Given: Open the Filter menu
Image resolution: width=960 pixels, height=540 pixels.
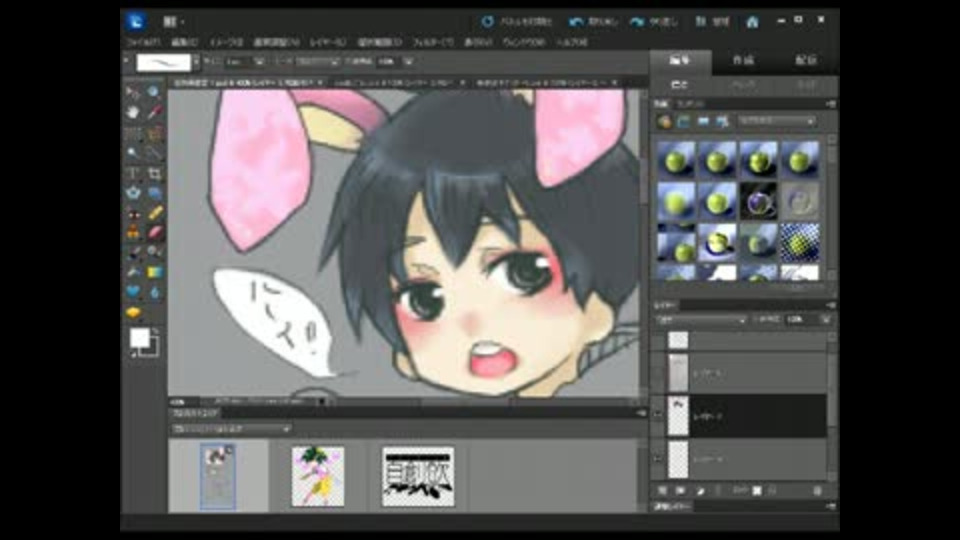Looking at the screenshot, I should (433, 42).
